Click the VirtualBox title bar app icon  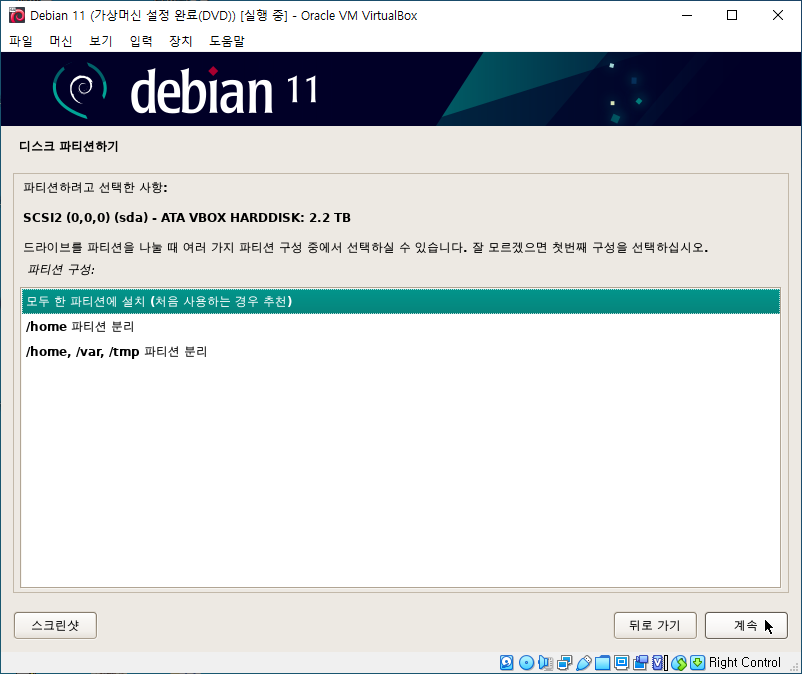tap(16, 15)
